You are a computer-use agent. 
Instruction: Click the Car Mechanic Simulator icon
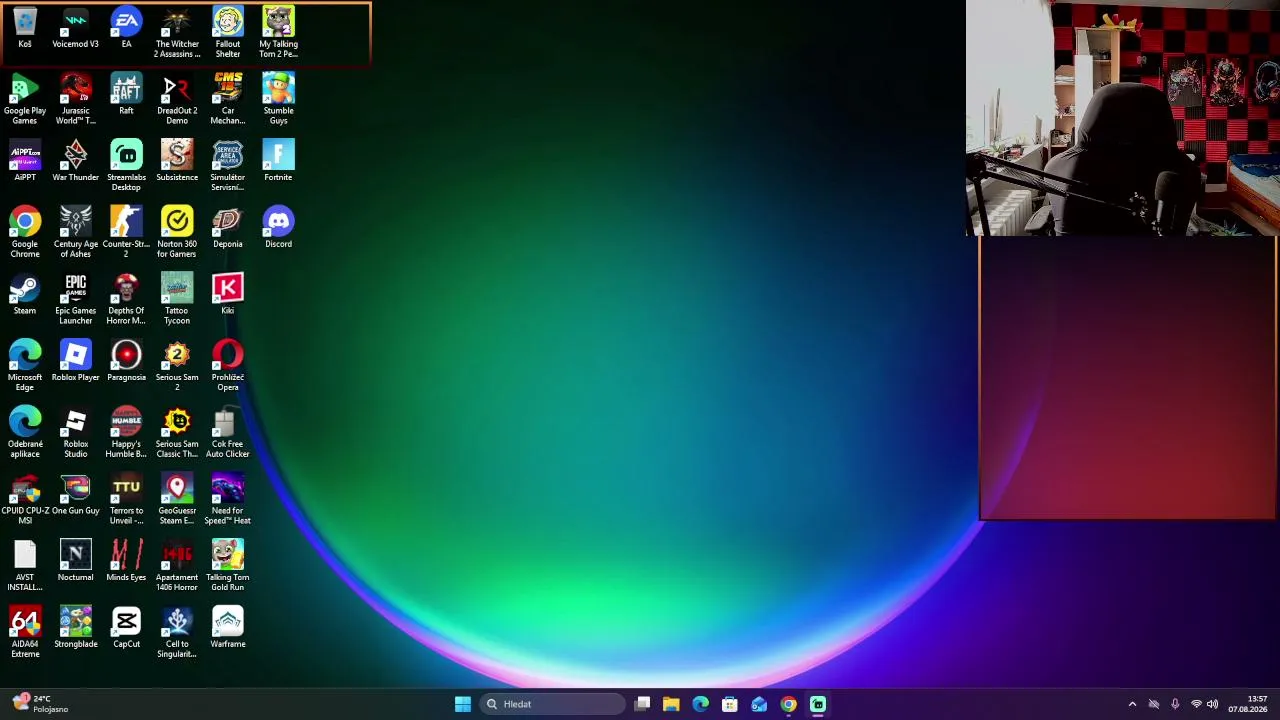pyautogui.click(x=228, y=100)
